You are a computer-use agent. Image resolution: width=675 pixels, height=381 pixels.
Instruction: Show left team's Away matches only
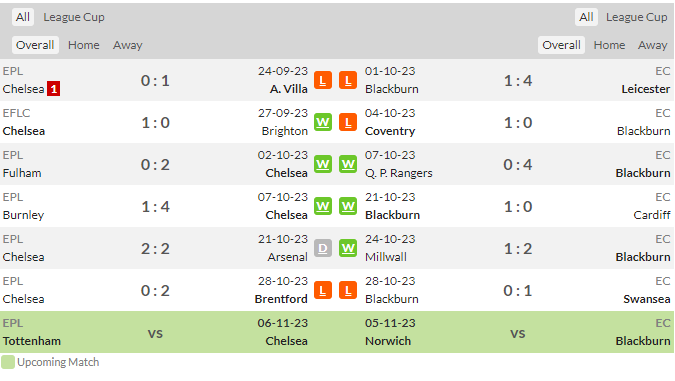click(x=127, y=45)
